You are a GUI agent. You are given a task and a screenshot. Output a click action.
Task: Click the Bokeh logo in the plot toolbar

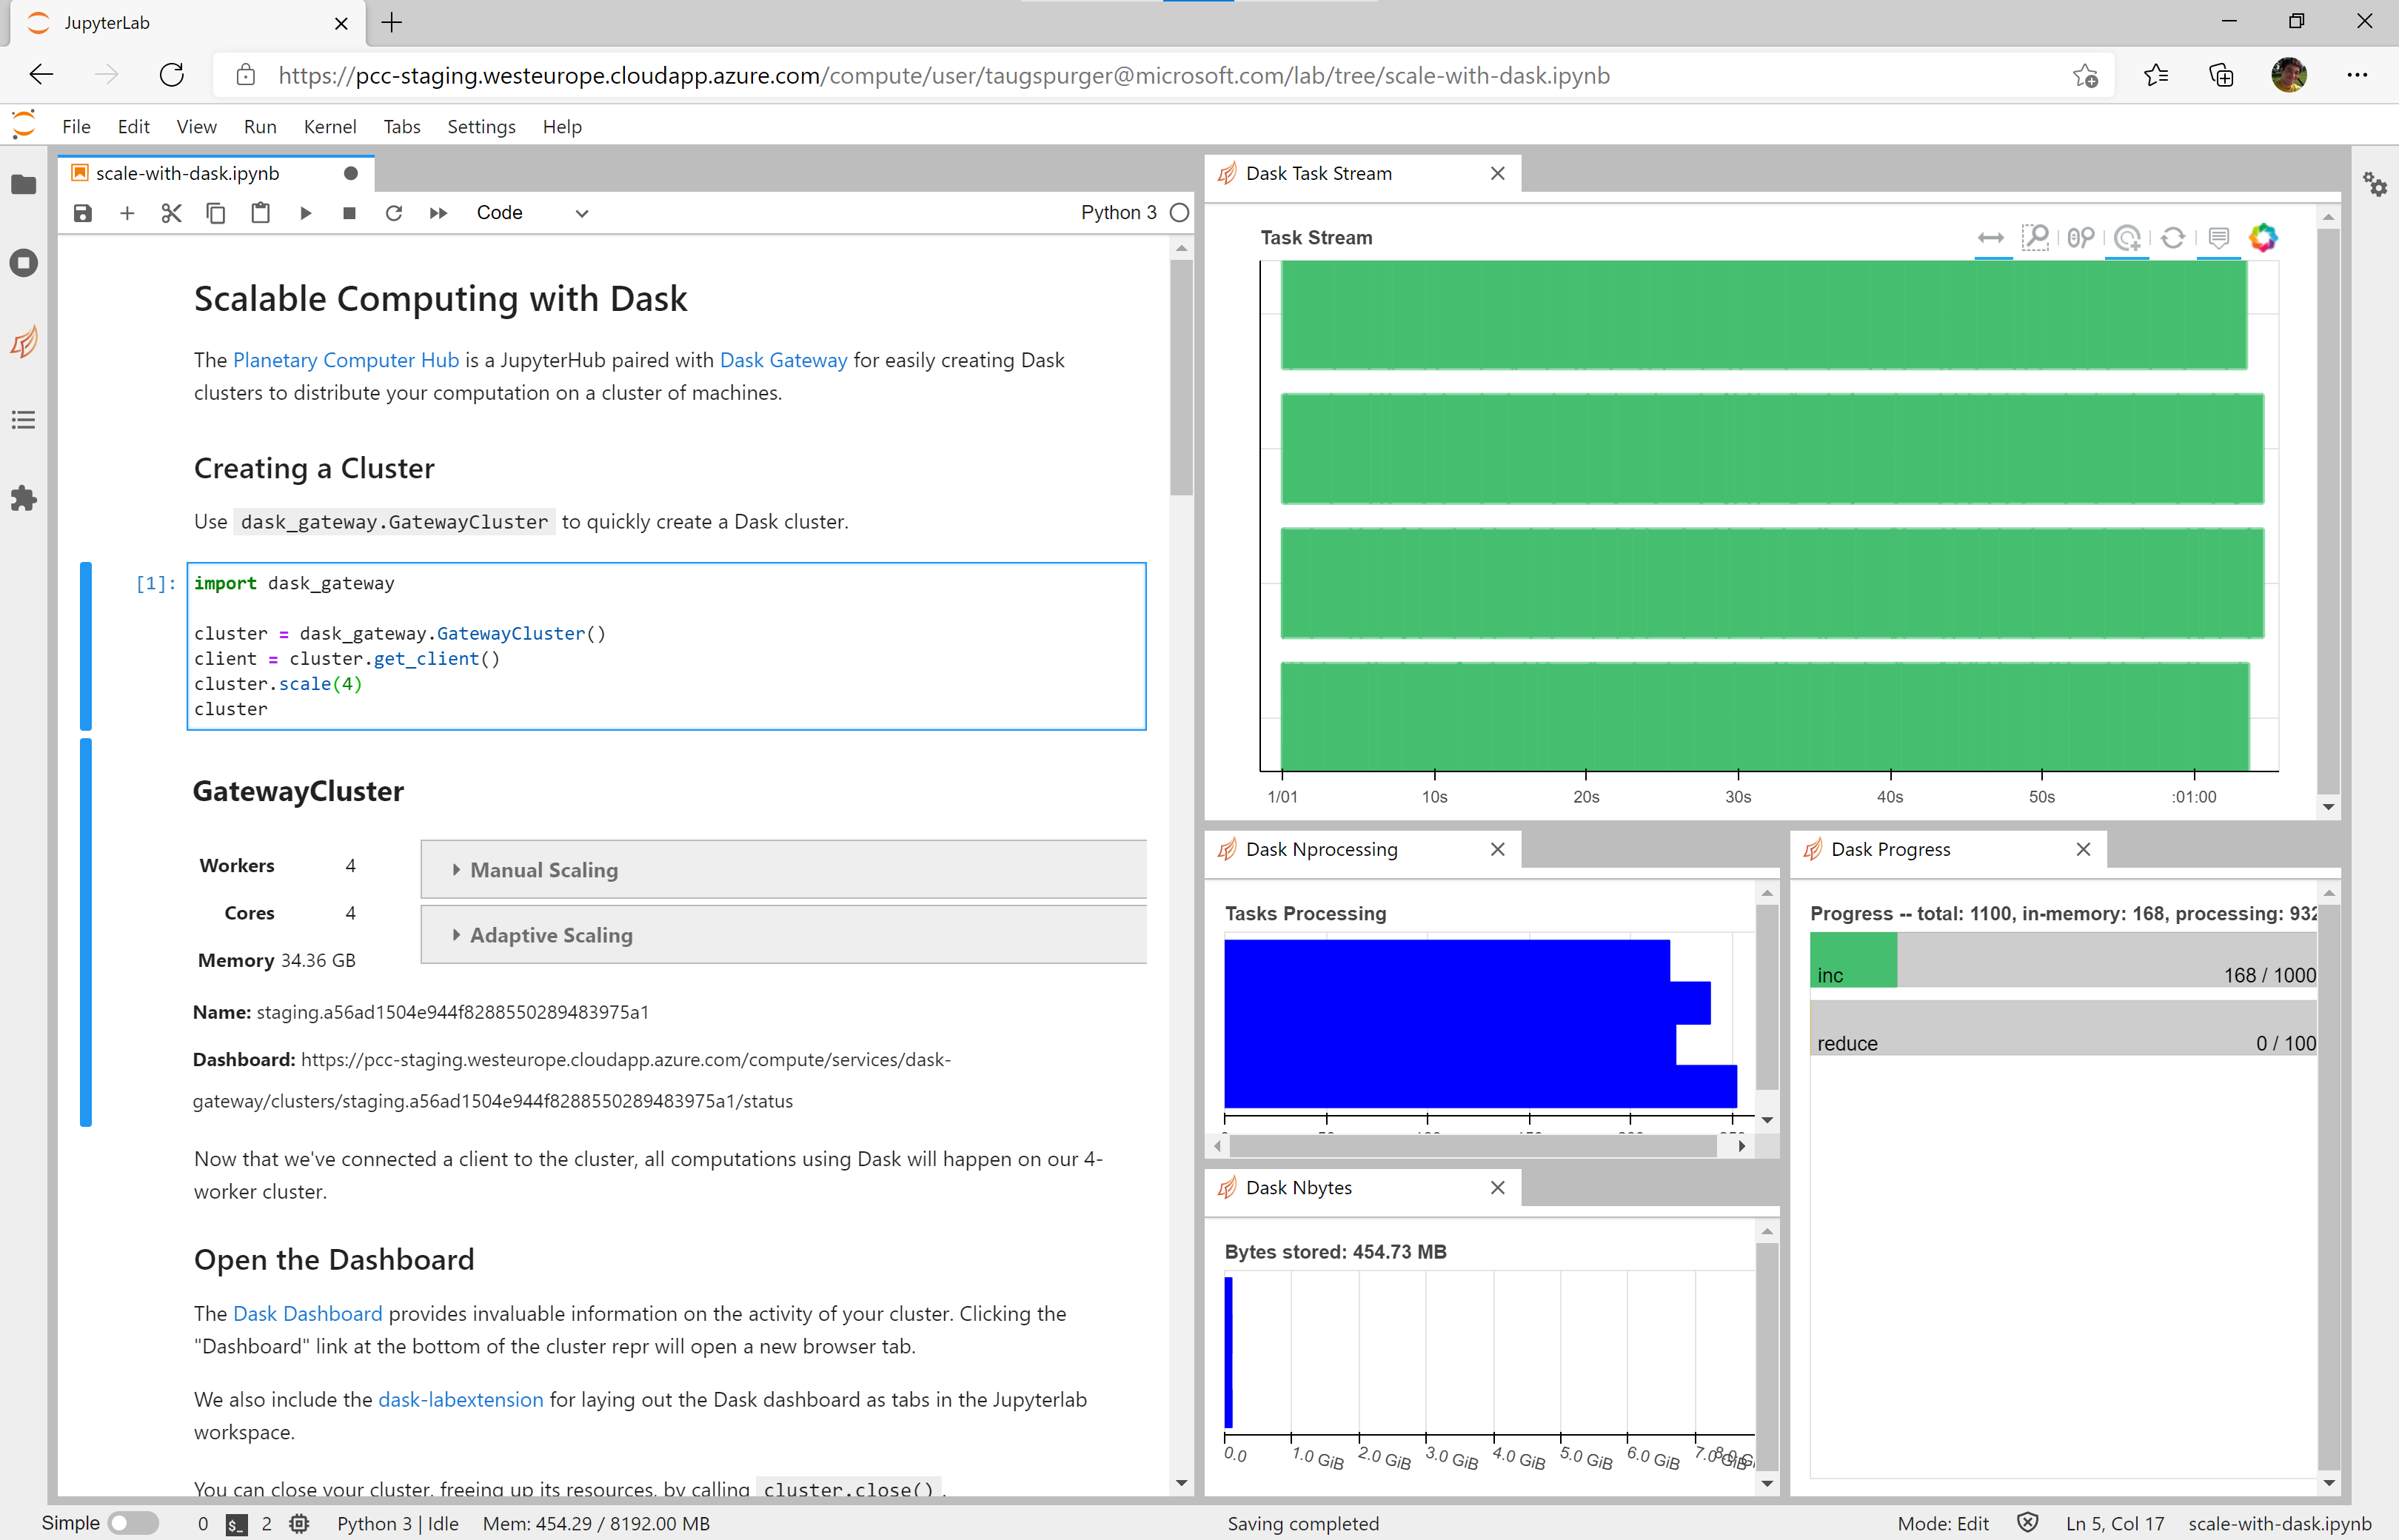[2263, 238]
